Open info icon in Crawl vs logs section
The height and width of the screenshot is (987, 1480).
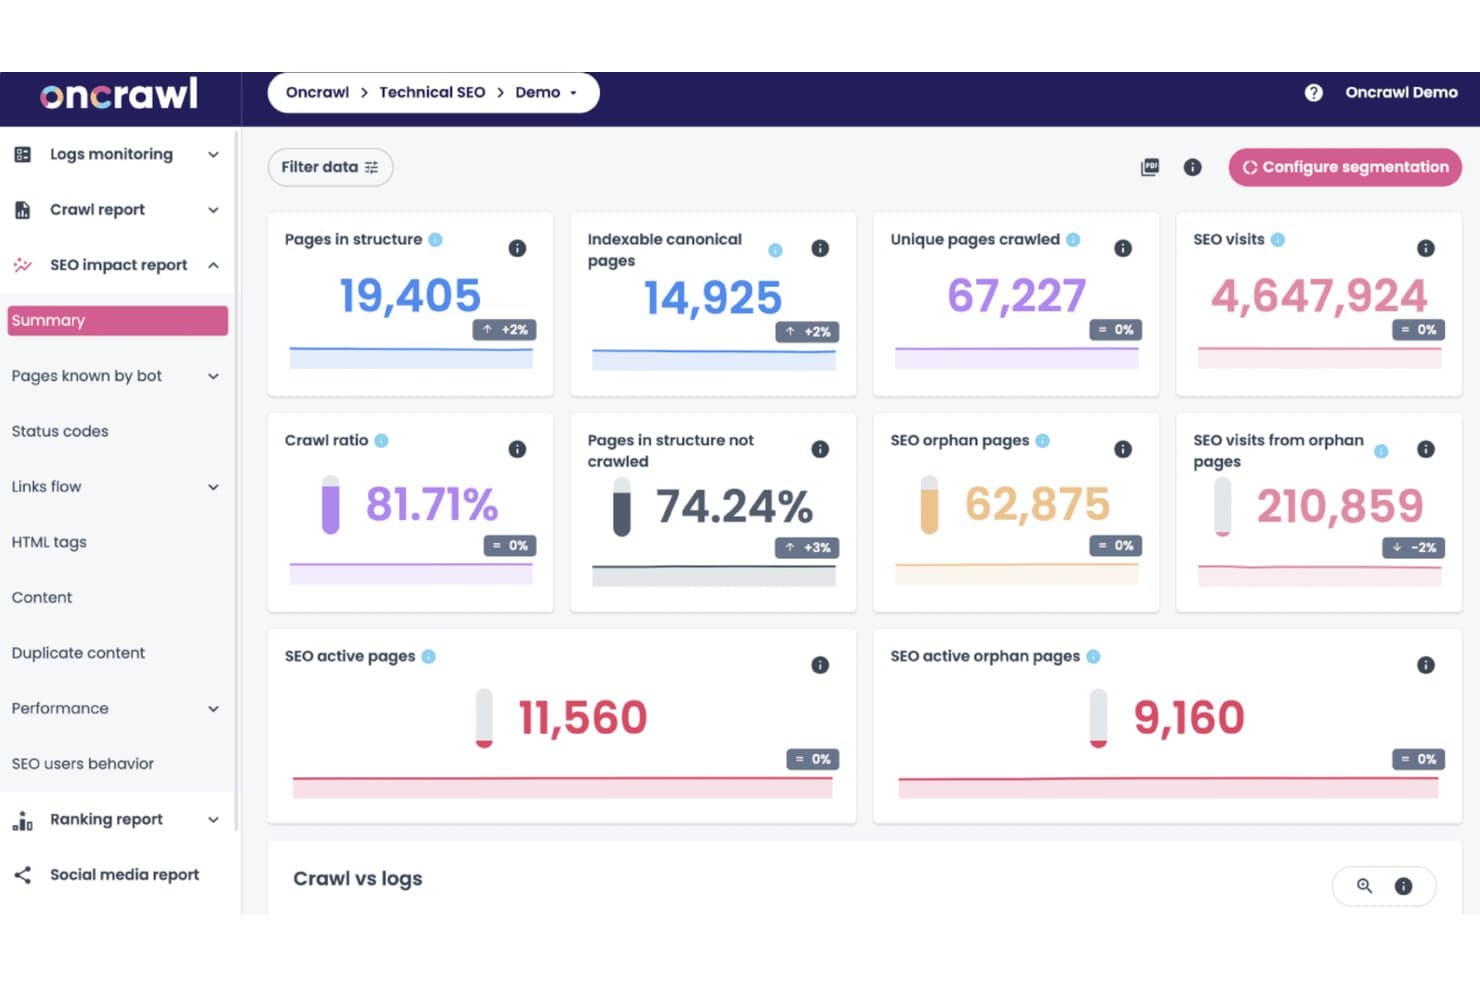click(x=1404, y=886)
